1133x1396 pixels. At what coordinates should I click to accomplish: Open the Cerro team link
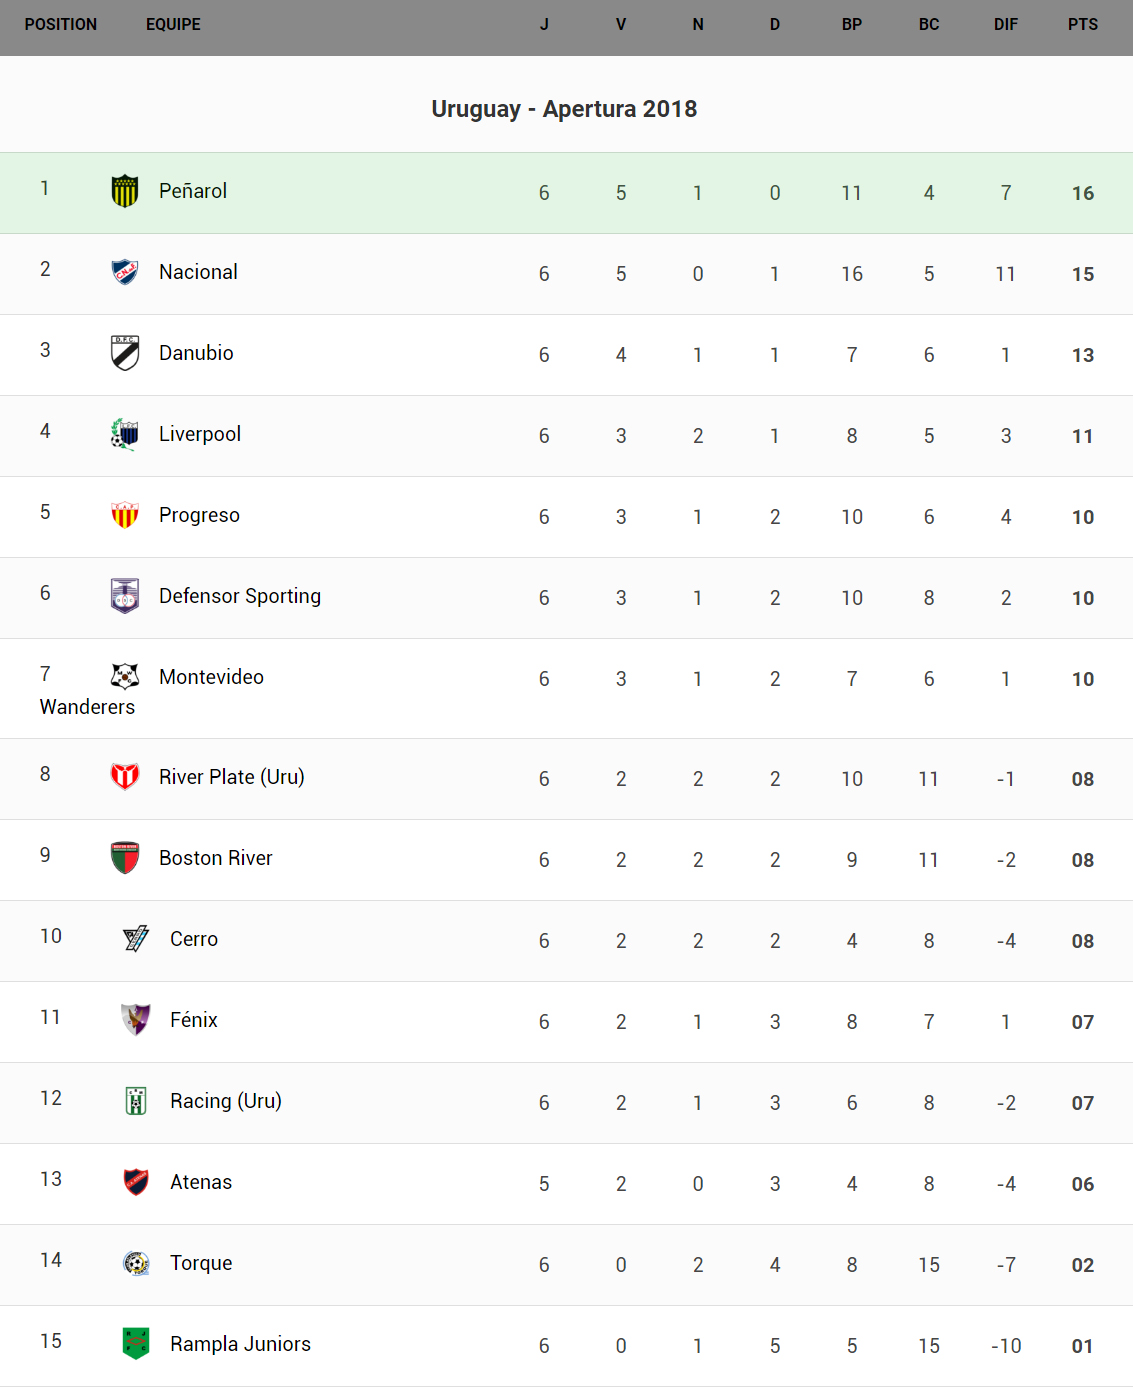[194, 939]
